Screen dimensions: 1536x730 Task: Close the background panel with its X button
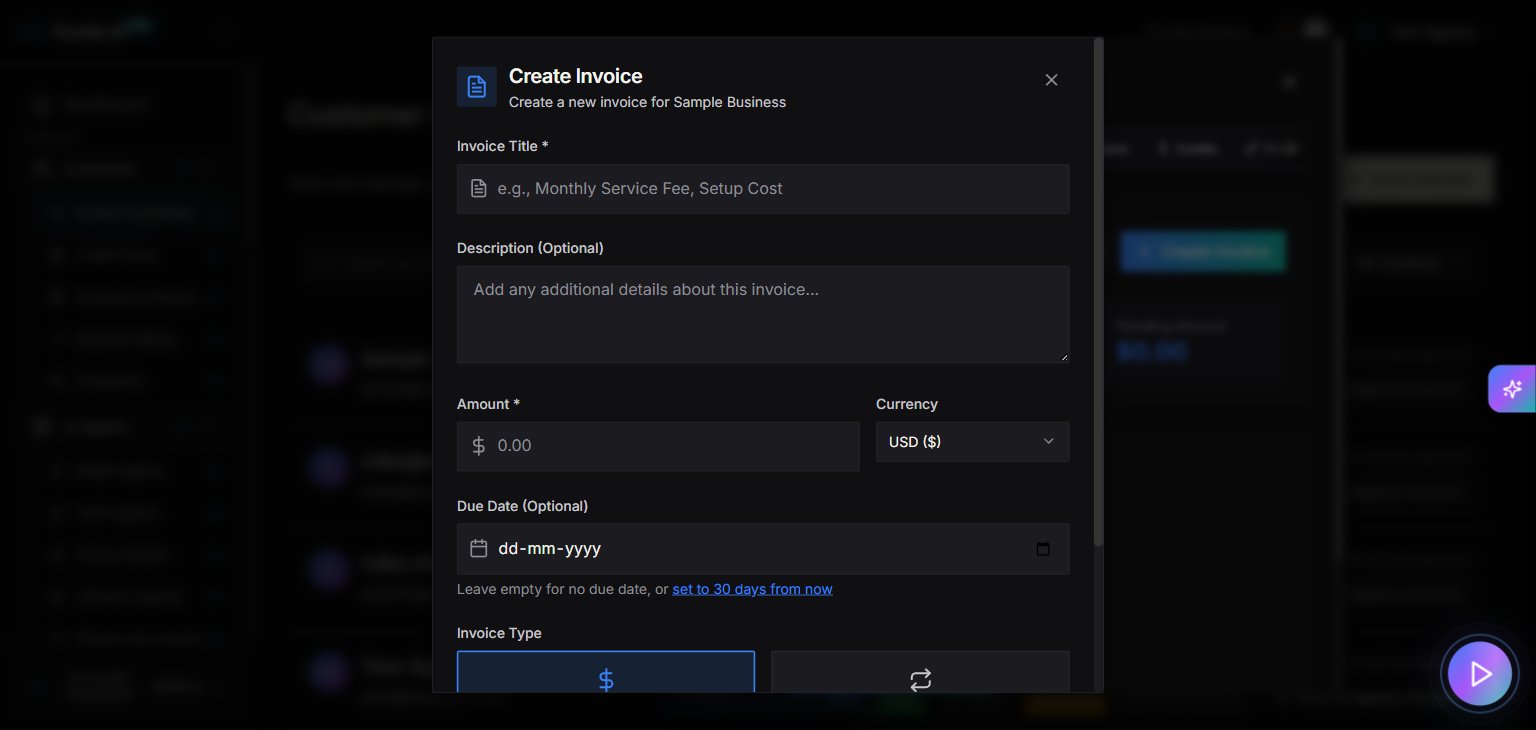(x=1290, y=81)
